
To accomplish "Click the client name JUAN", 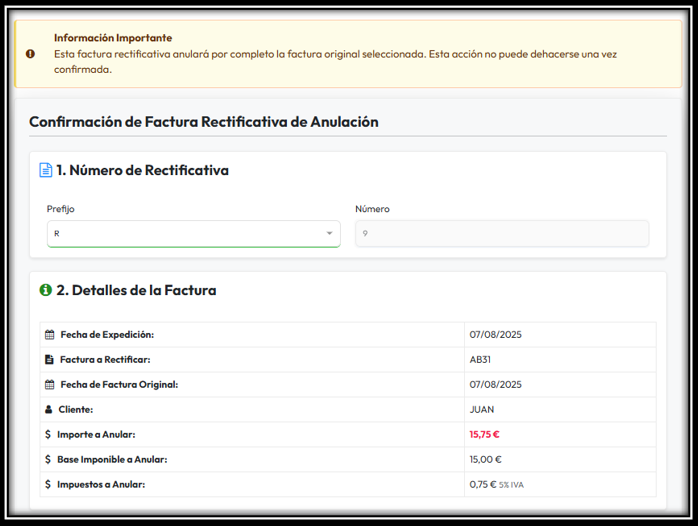I will point(481,410).
